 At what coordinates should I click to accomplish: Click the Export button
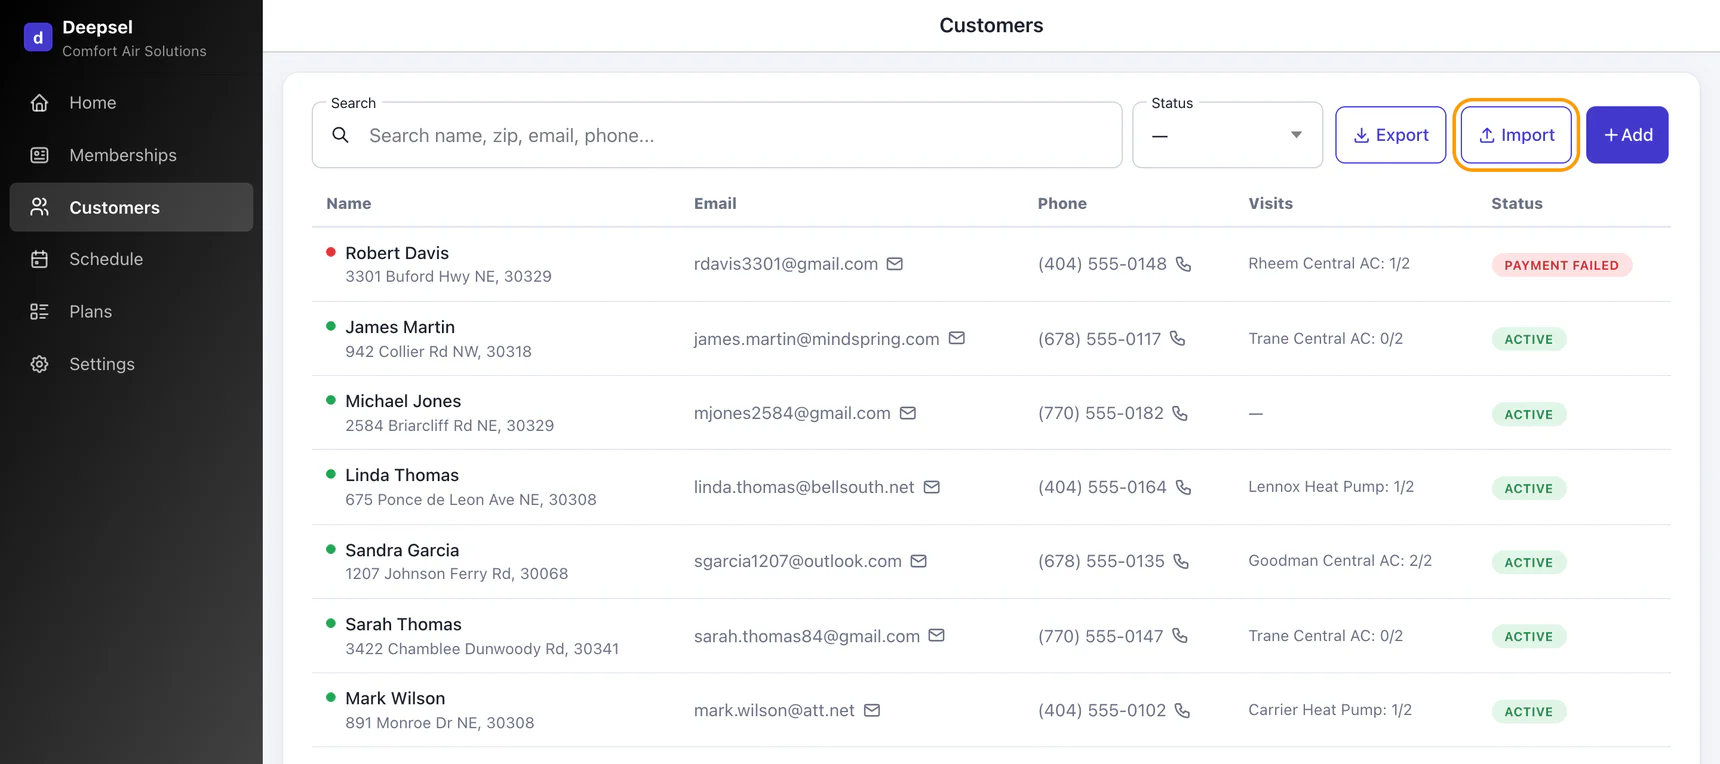(x=1390, y=135)
